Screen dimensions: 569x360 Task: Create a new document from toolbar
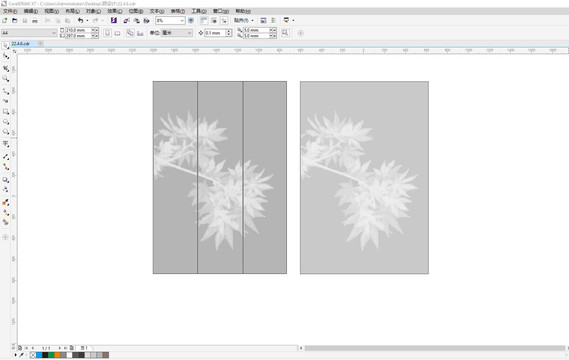5,21
